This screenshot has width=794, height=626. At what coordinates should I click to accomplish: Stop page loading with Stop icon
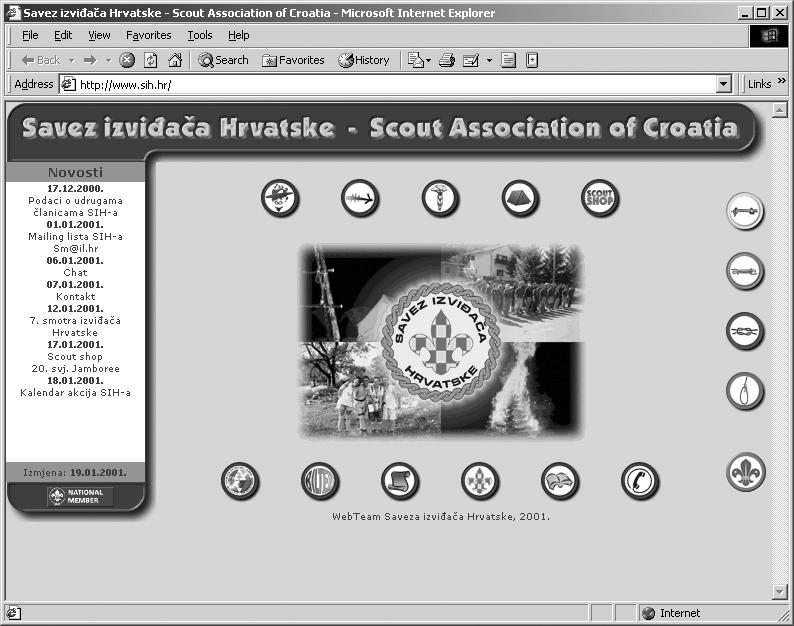pyautogui.click(x=127, y=60)
